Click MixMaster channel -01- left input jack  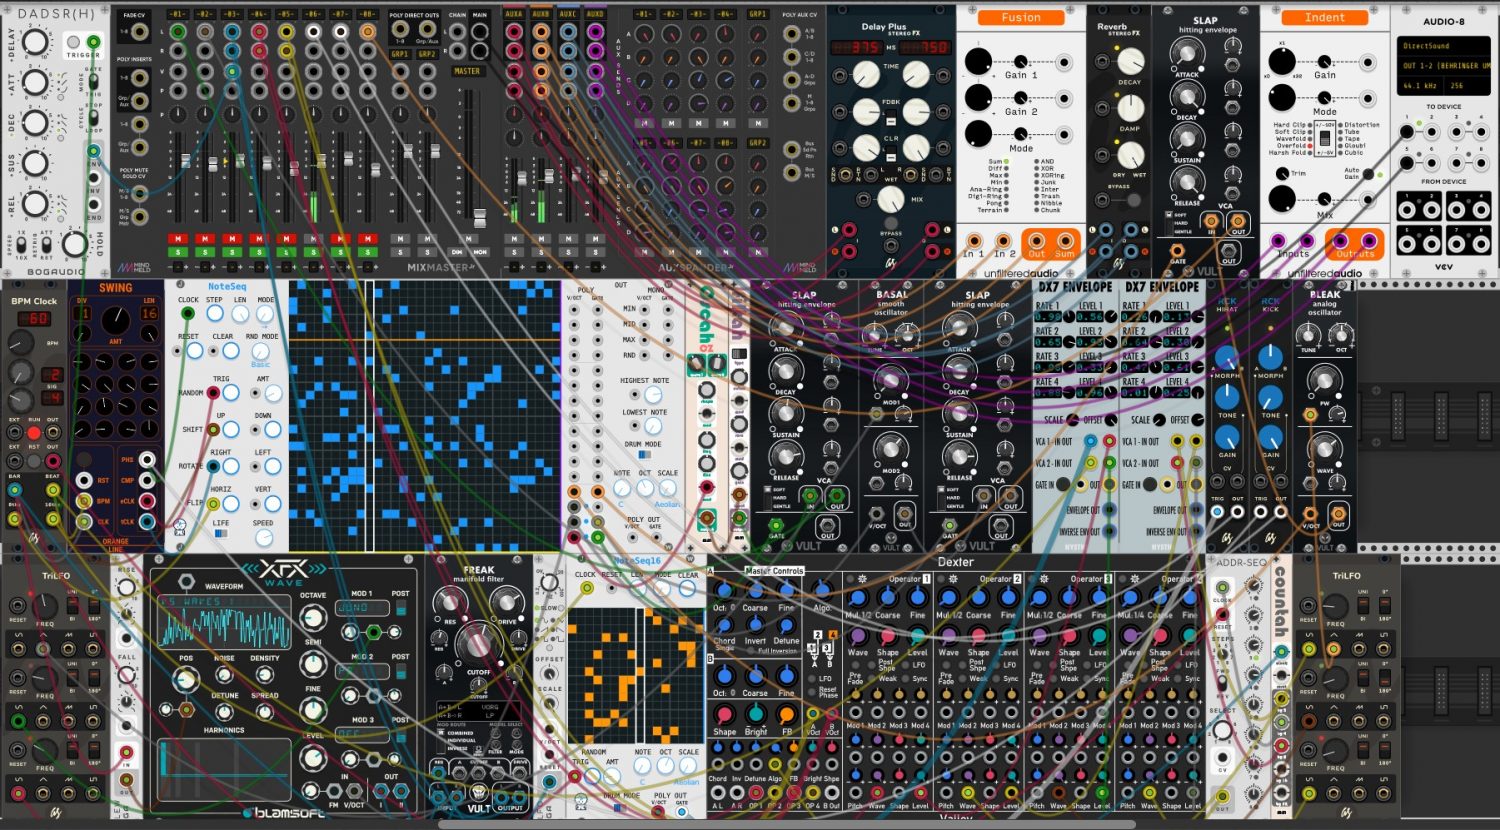(x=178, y=32)
